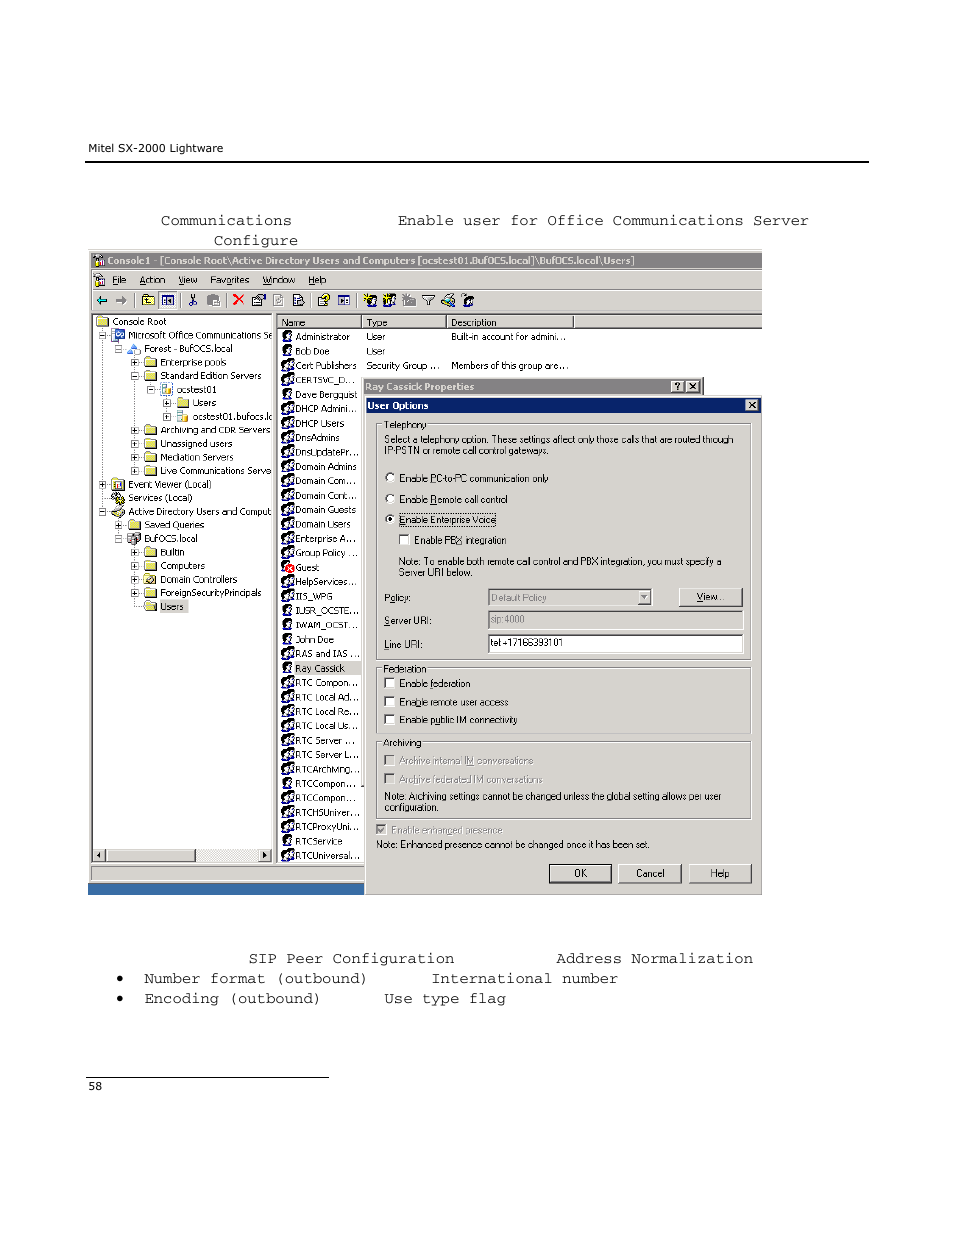
Task: Click the ocstest01 server icon in tree
Action: [x=167, y=390]
